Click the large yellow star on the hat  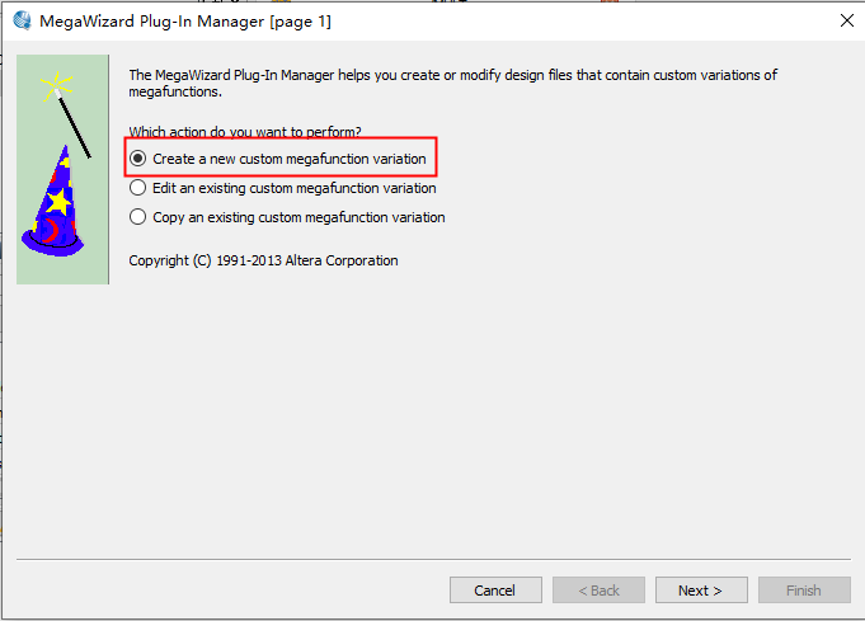click(59, 201)
